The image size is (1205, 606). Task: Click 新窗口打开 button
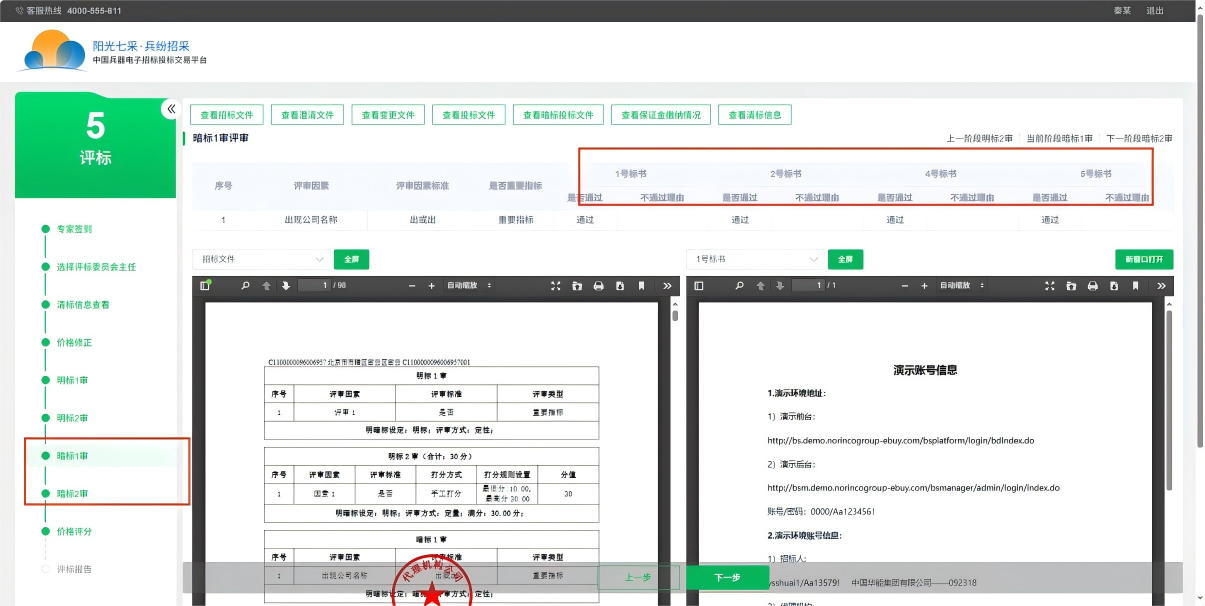click(1143, 259)
